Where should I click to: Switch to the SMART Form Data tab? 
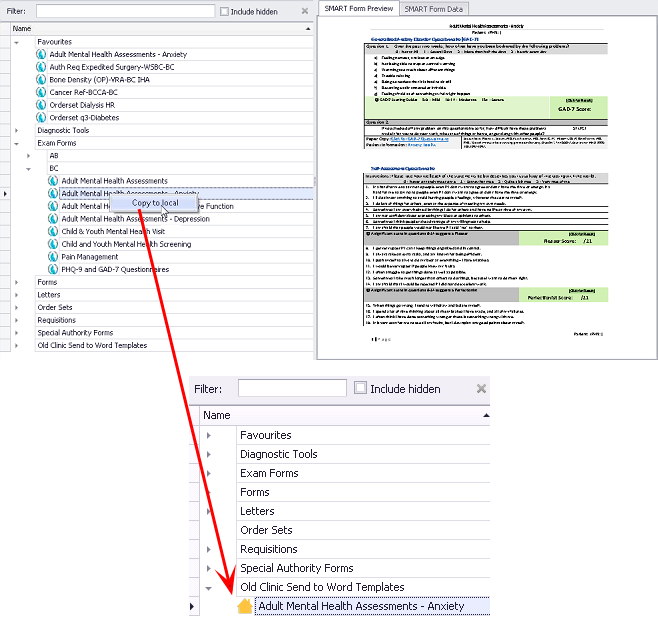coord(433,9)
